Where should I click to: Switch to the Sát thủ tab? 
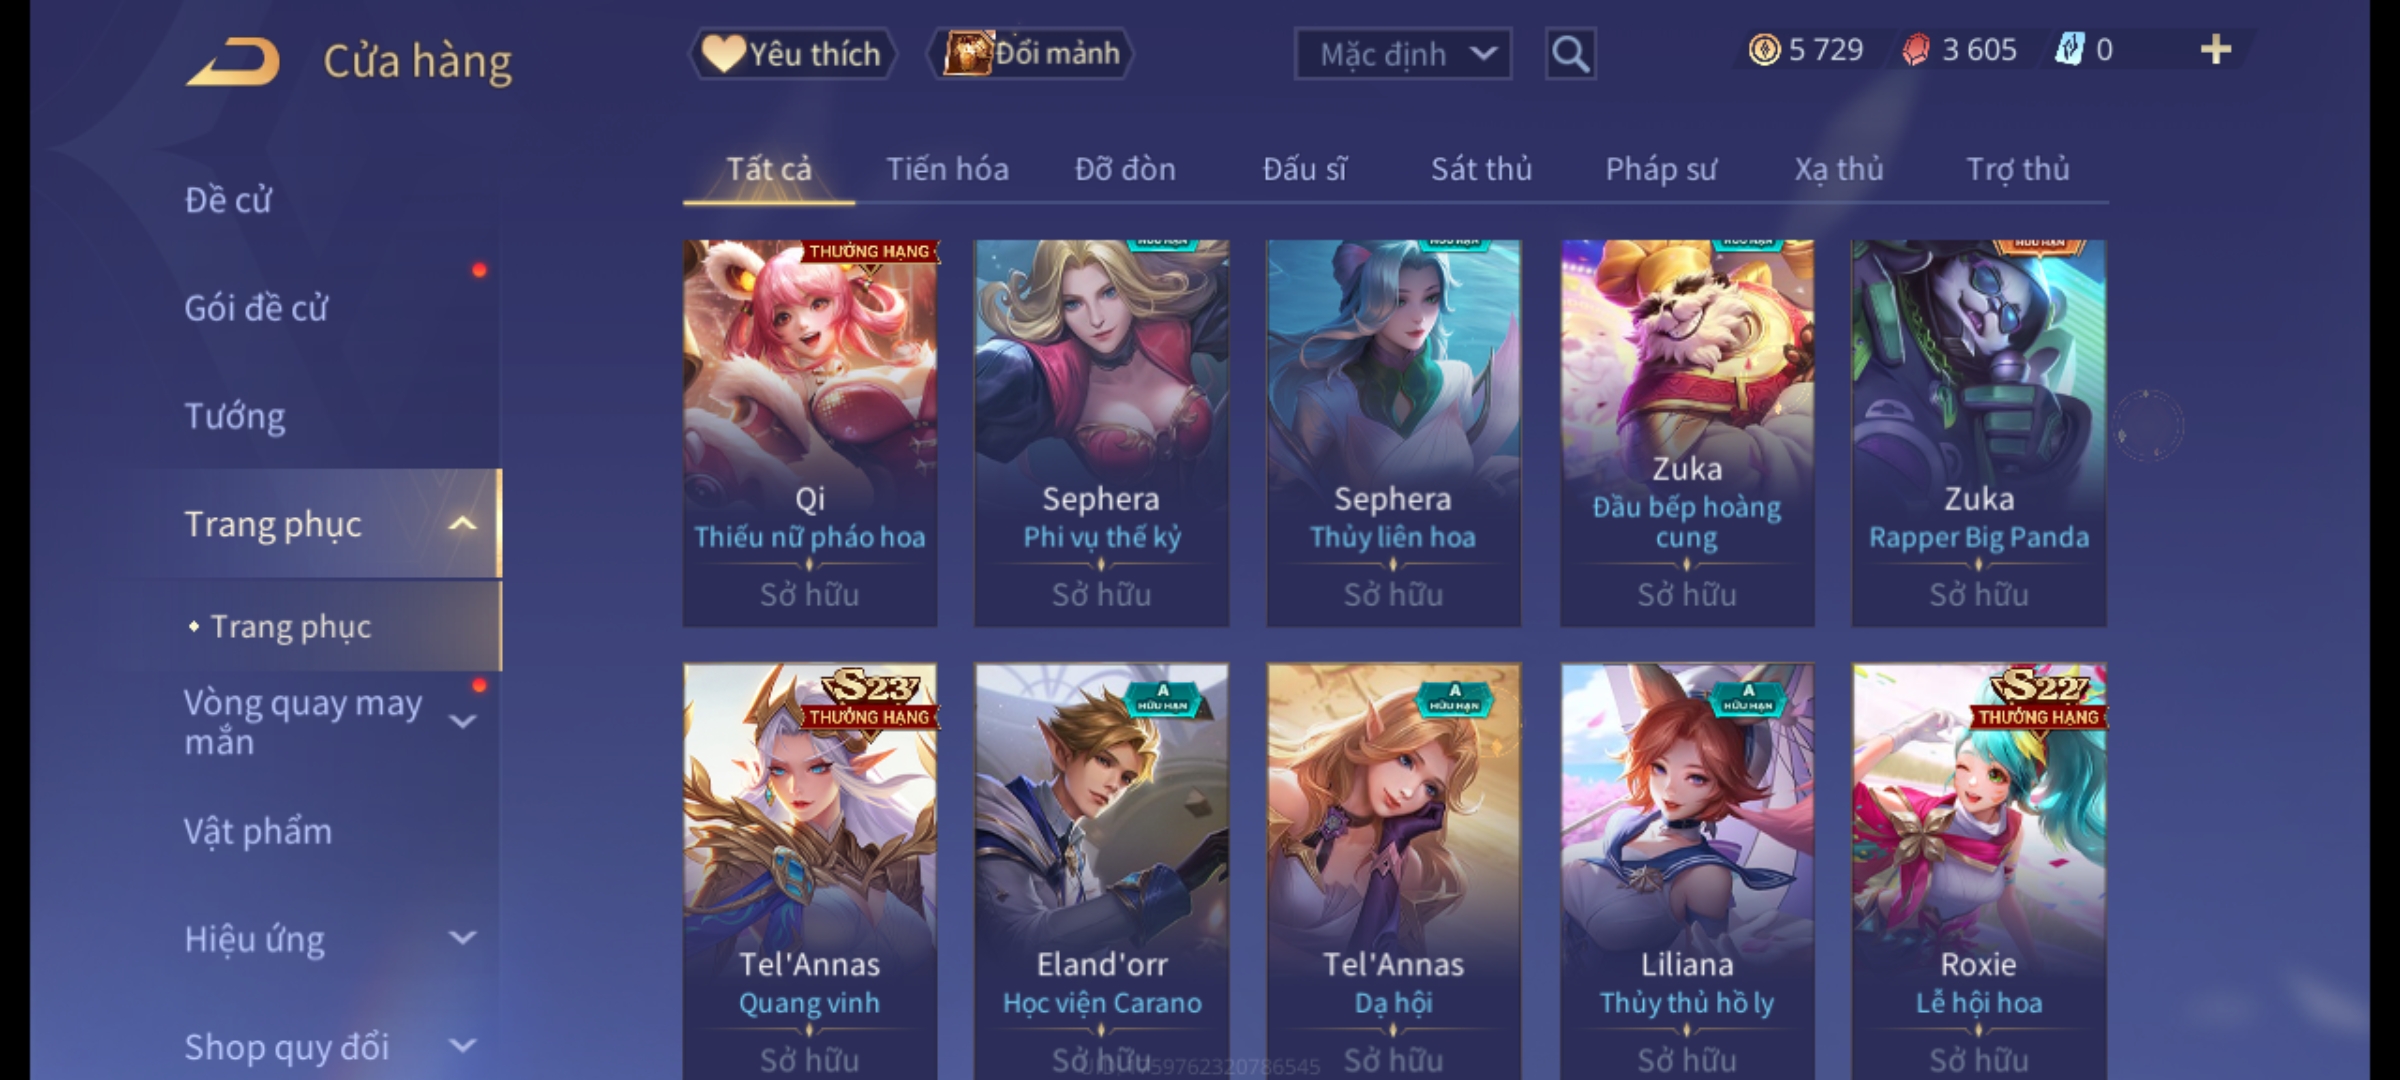1481,170
